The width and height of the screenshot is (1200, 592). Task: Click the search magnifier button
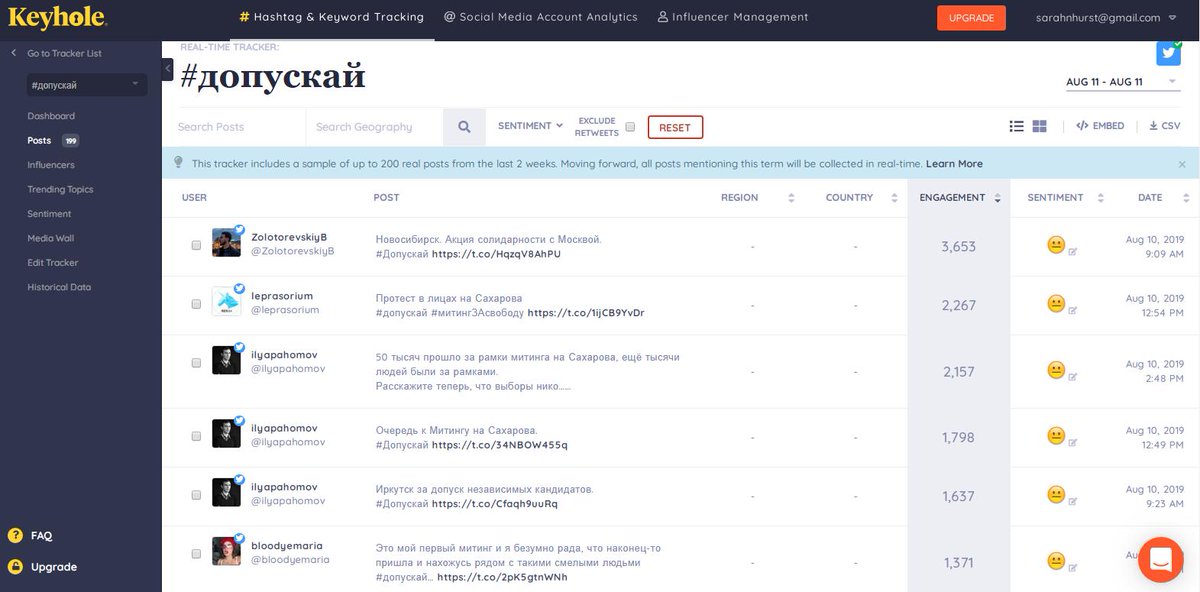pos(464,127)
